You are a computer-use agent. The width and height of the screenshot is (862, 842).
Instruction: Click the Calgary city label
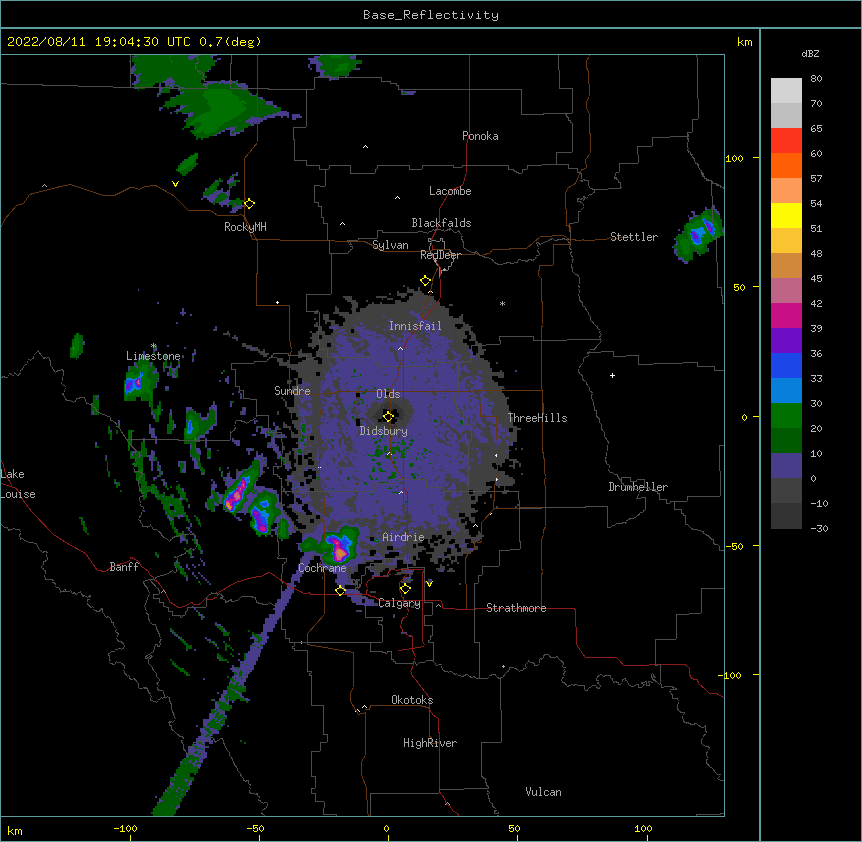(x=399, y=603)
